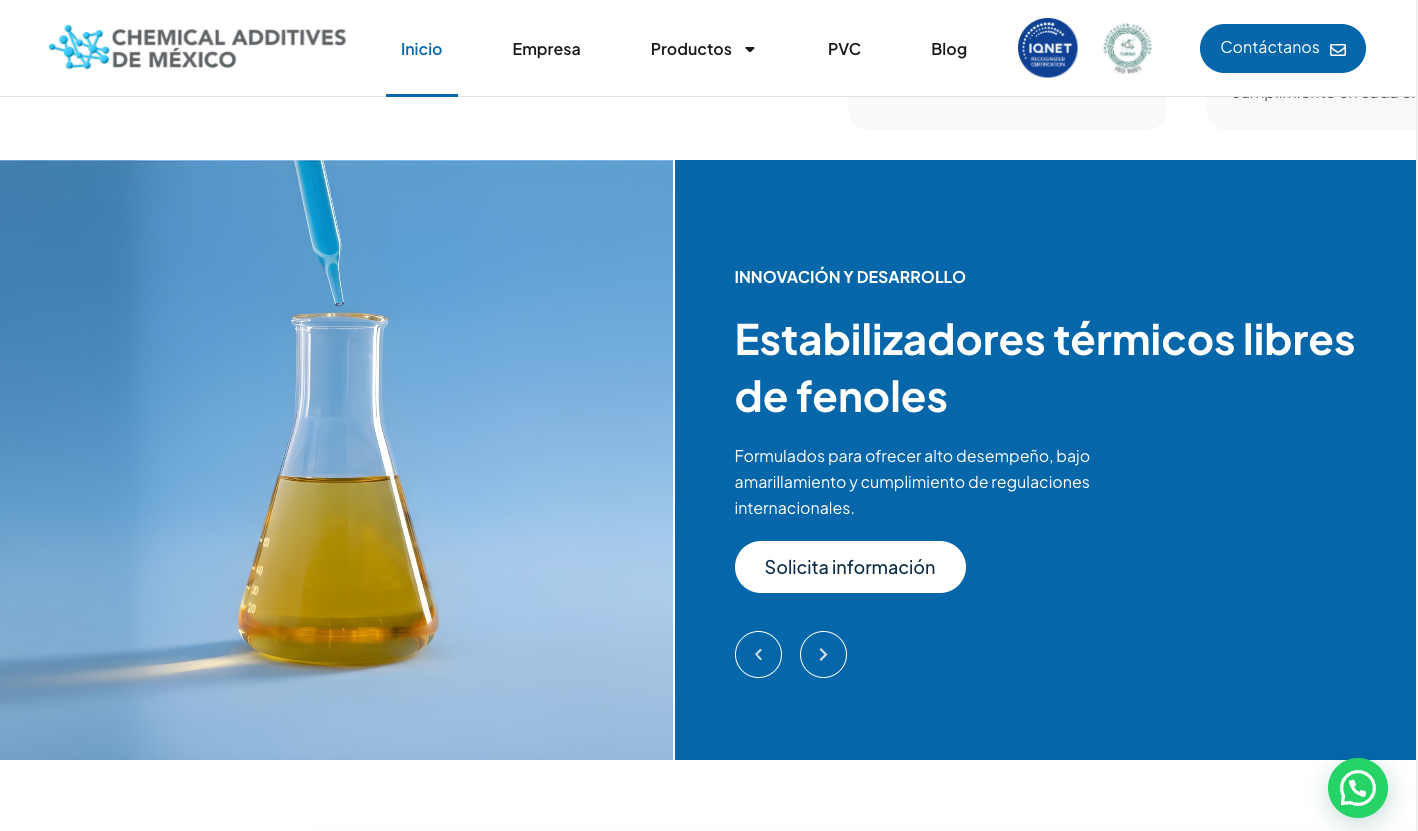Screen dimensions: 1418x831
Task: Open WhatsApp chat floating button
Action: tap(1358, 788)
